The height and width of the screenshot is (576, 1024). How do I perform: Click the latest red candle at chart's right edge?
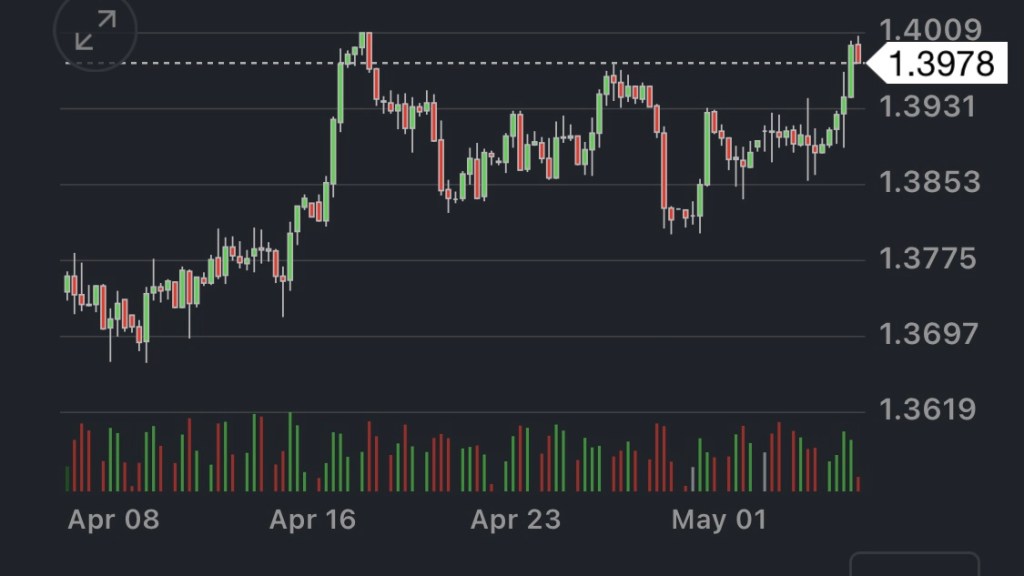(858, 53)
